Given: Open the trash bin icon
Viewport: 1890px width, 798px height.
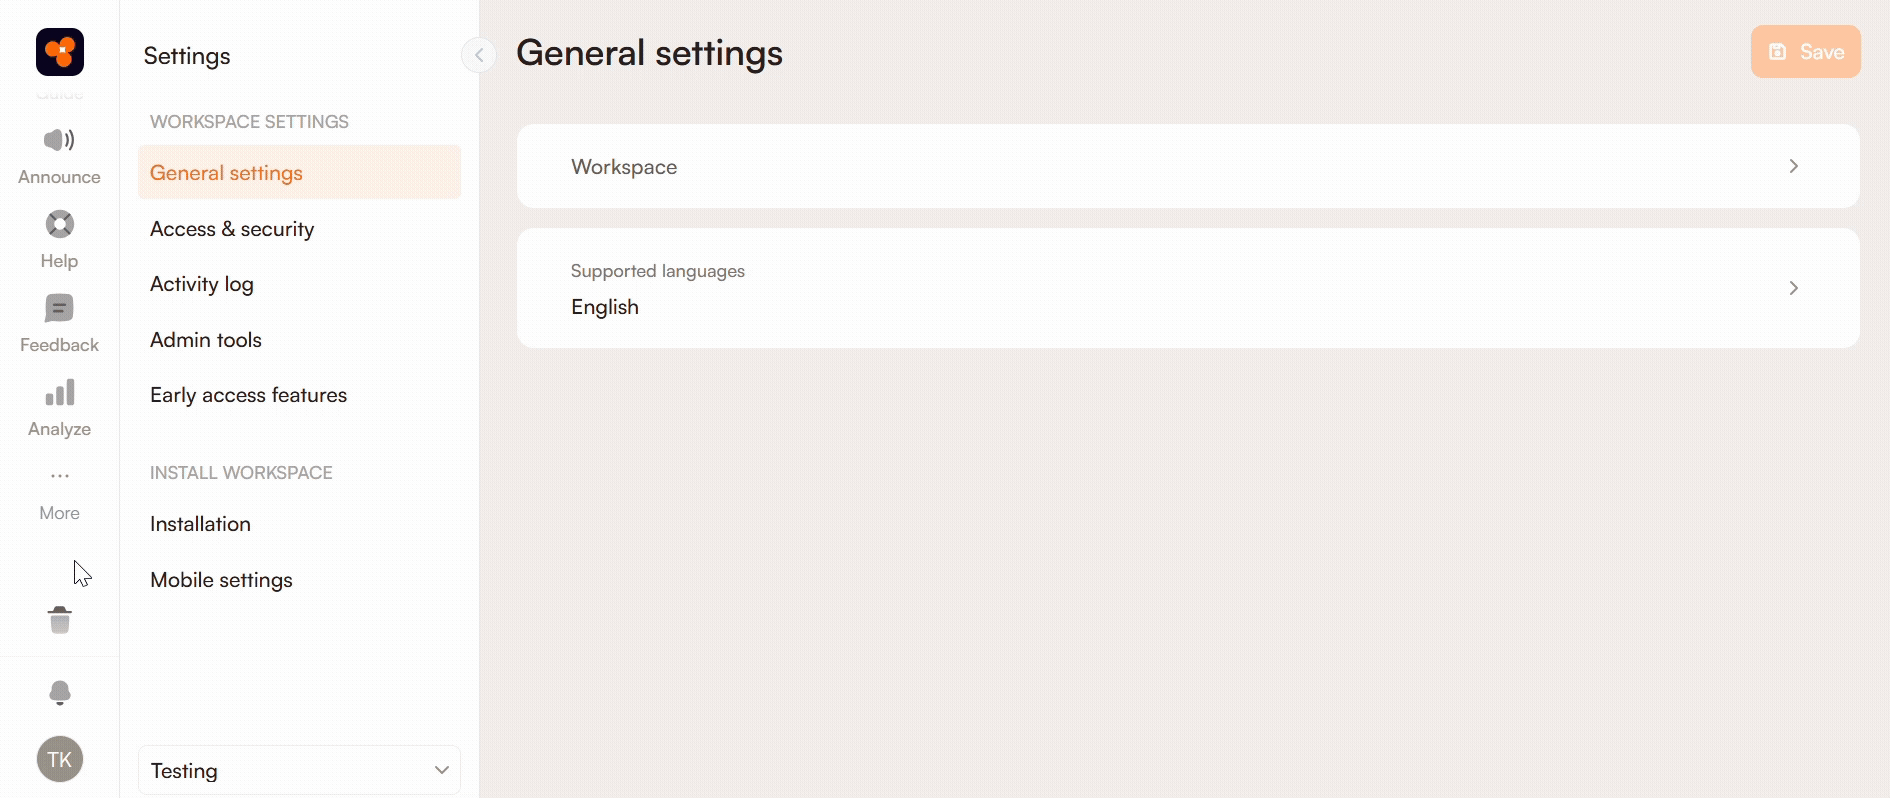Looking at the screenshot, I should (60, 620).
